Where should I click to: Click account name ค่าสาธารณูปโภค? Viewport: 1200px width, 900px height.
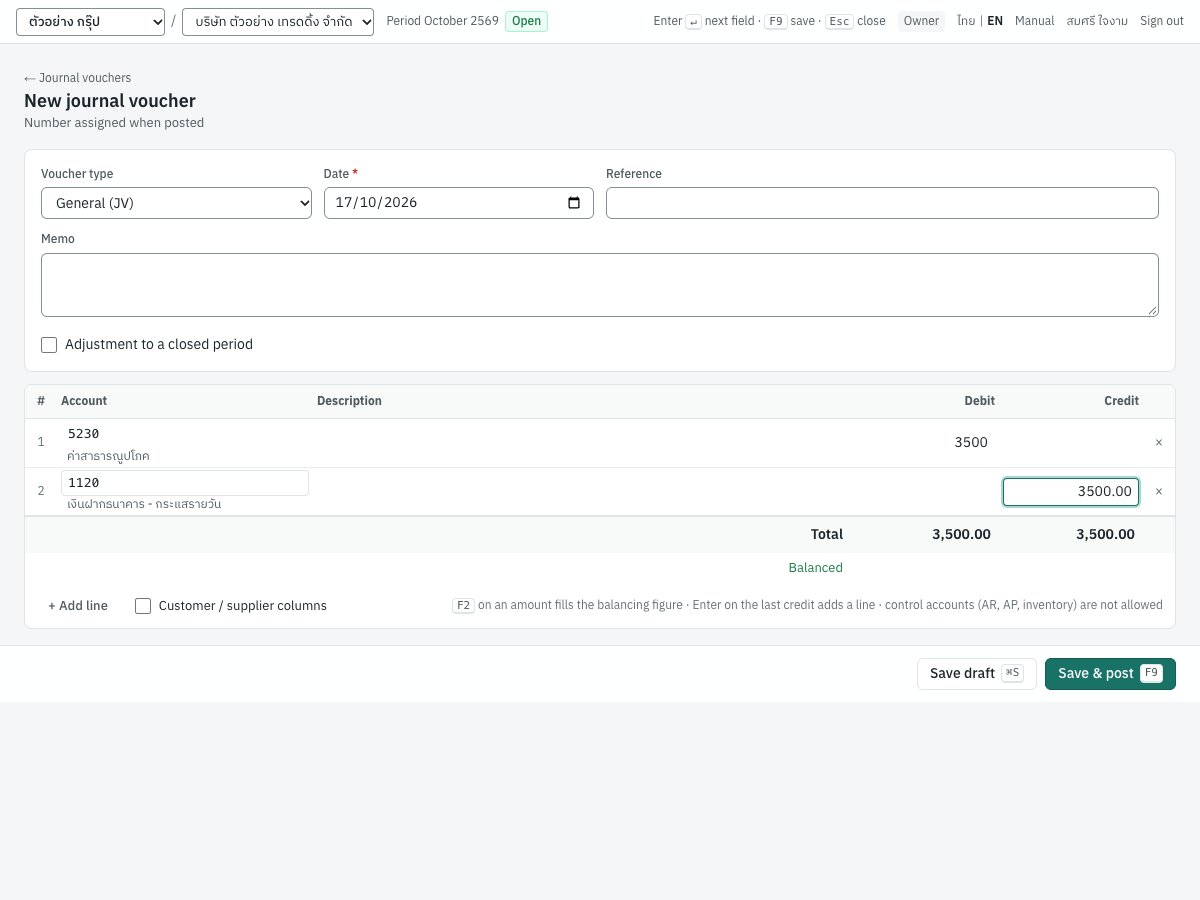point(108,456)
